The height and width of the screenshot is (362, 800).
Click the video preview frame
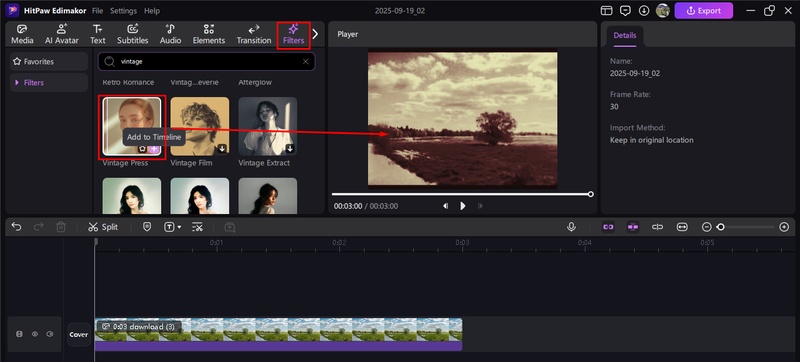pyautogui.click(x=462, y=119)
